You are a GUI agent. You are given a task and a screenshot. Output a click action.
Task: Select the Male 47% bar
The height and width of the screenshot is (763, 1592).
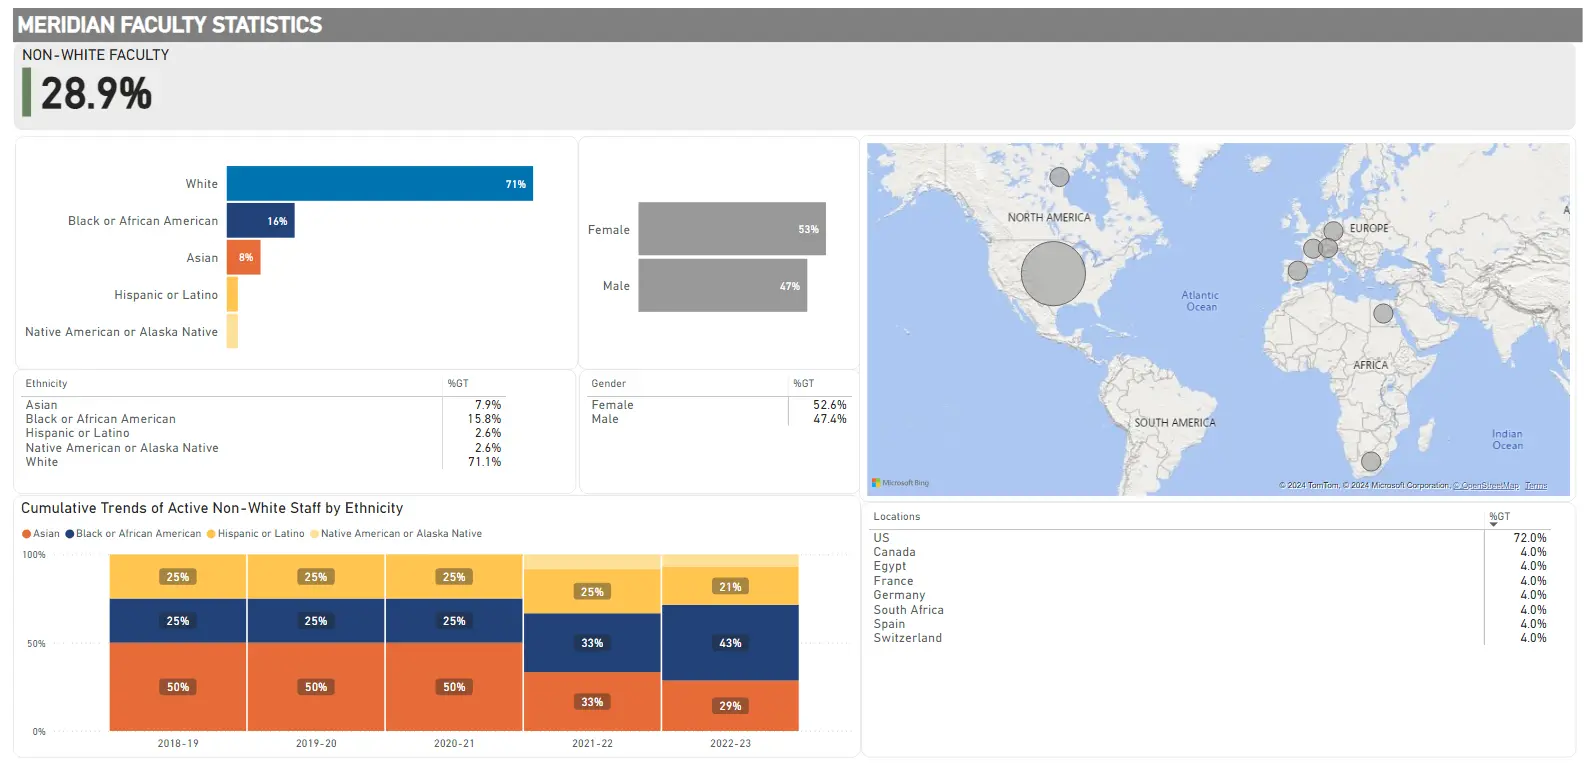pyautogui.click(x=723, y=286)
